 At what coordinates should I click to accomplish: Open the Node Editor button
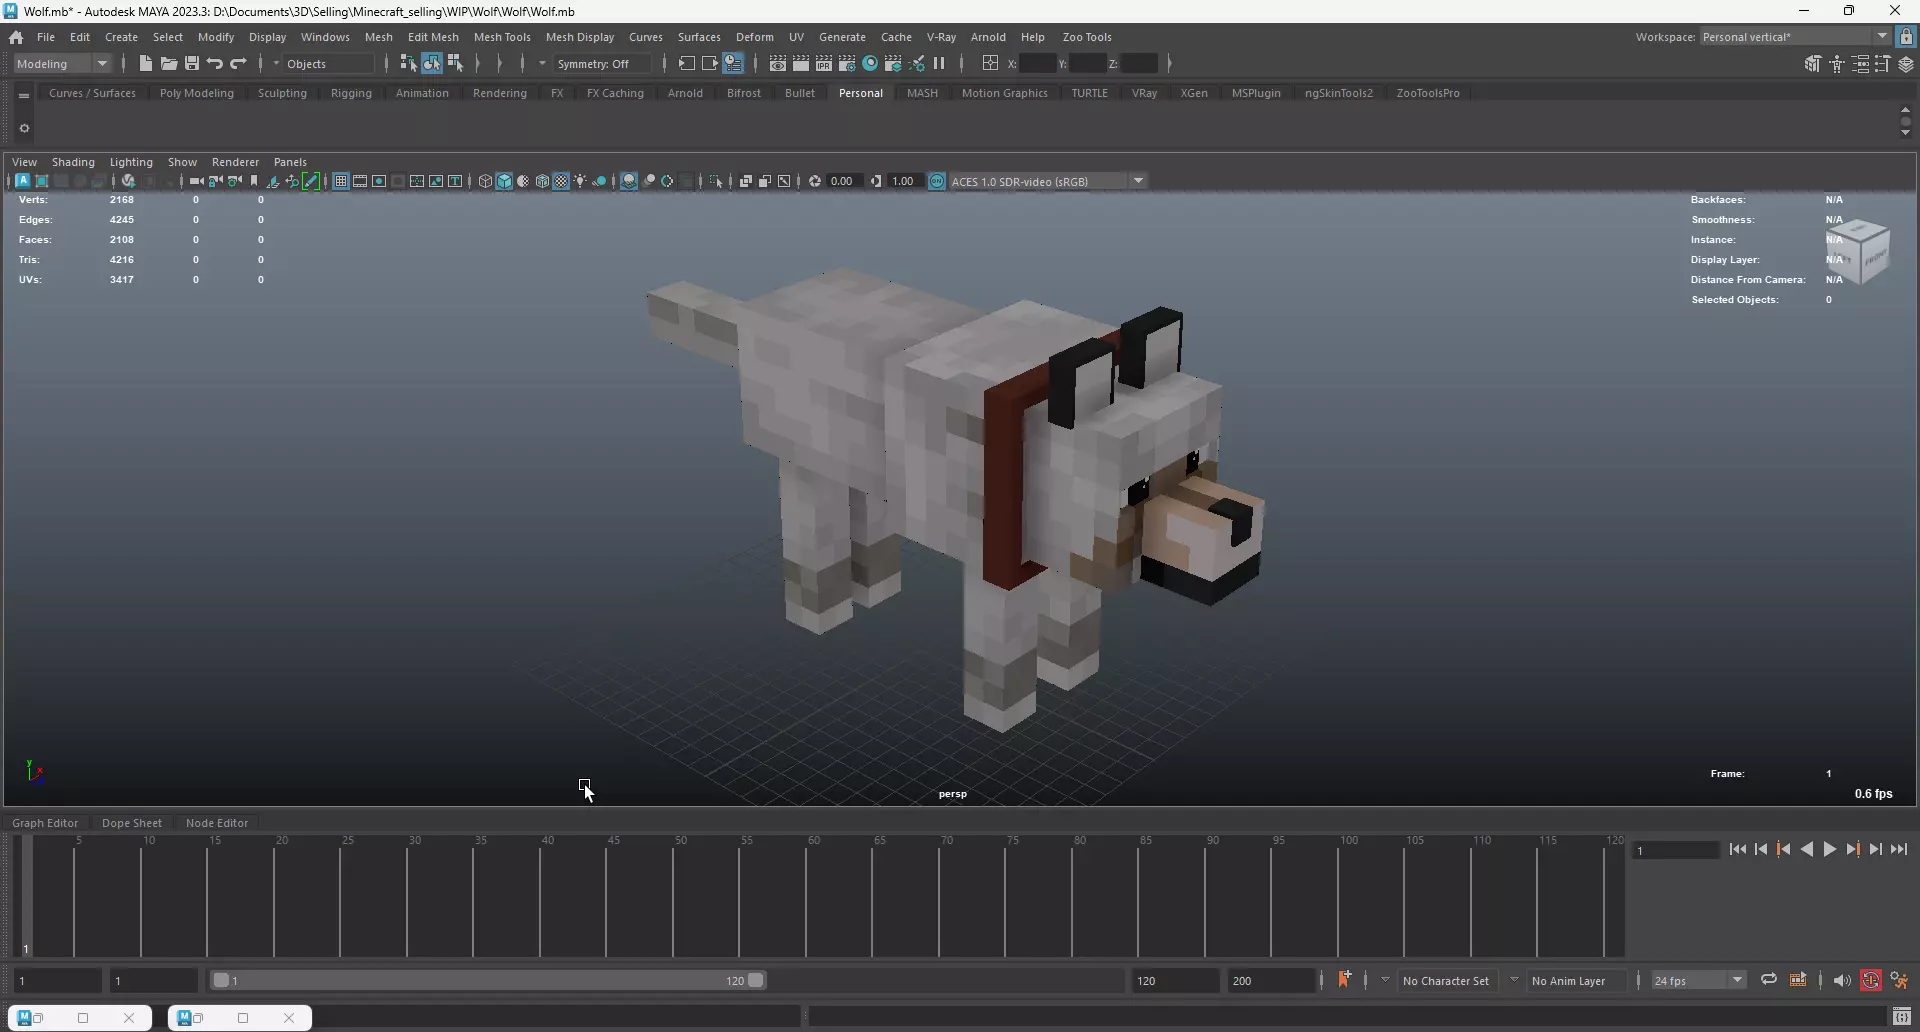(x=217, y=823)
